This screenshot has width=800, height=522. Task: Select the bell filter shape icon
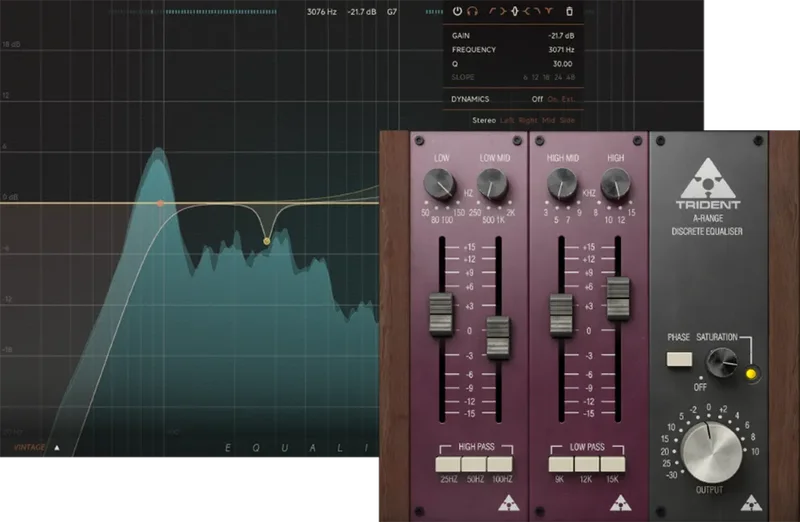pos(515,11)
